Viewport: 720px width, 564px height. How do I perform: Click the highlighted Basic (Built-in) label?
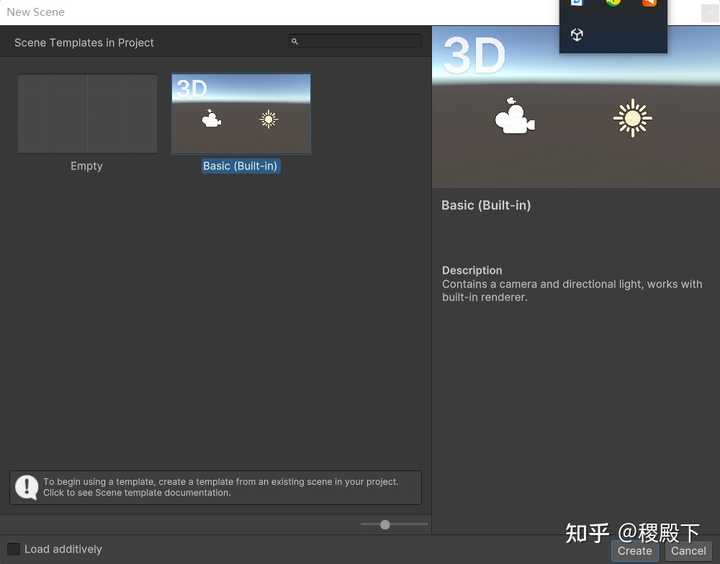[241, 166]
